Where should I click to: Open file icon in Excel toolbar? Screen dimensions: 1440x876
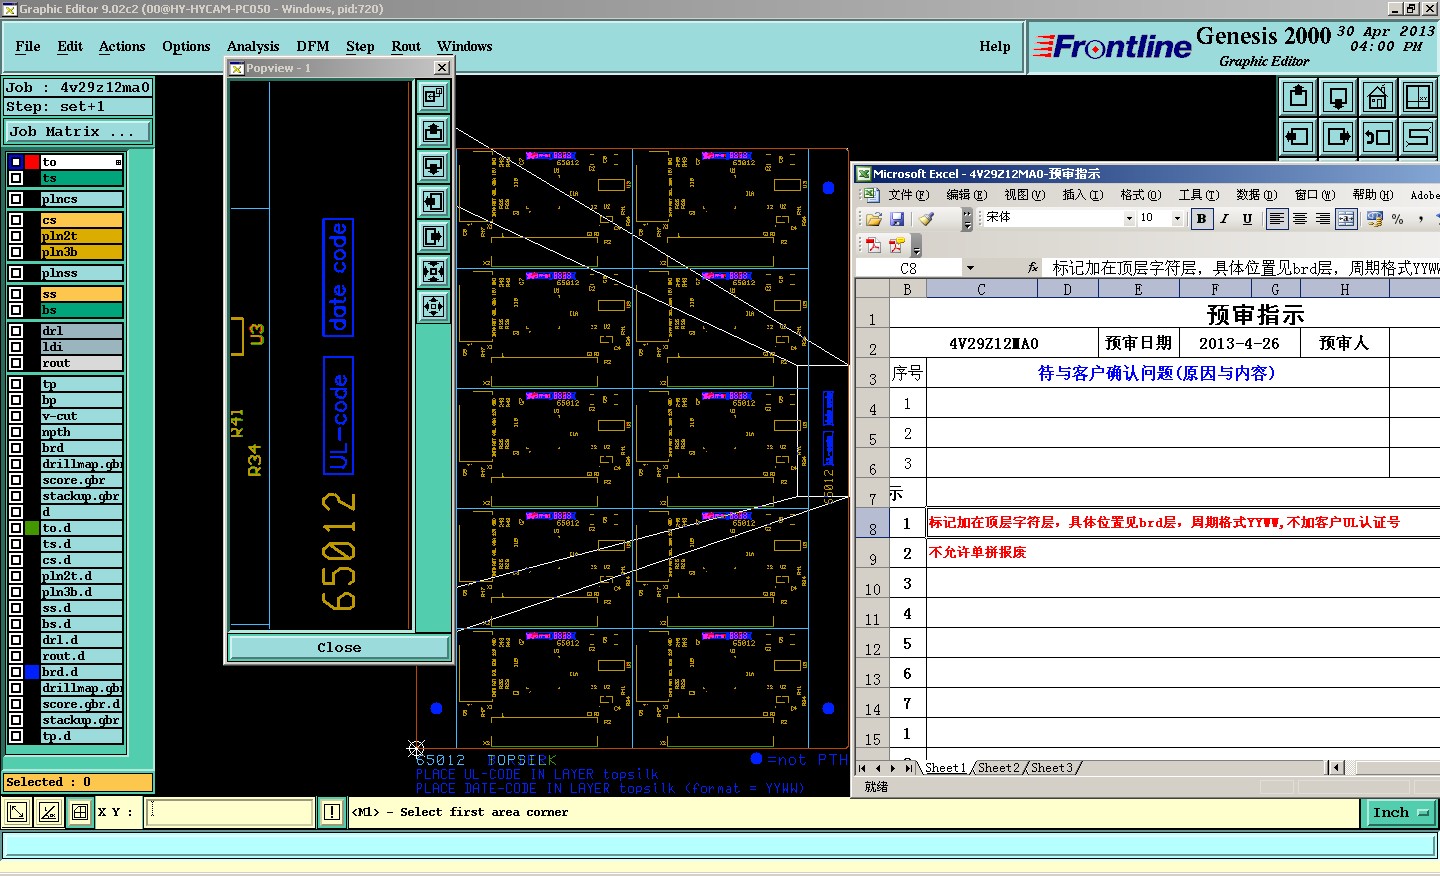[874, 218]
